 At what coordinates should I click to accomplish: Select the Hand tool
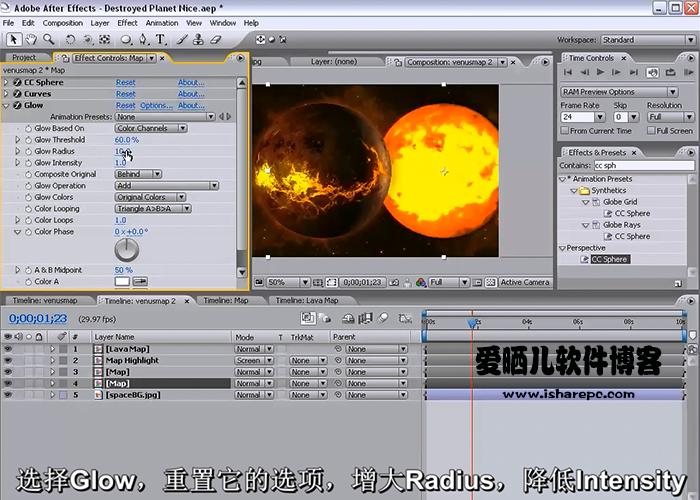31,40
